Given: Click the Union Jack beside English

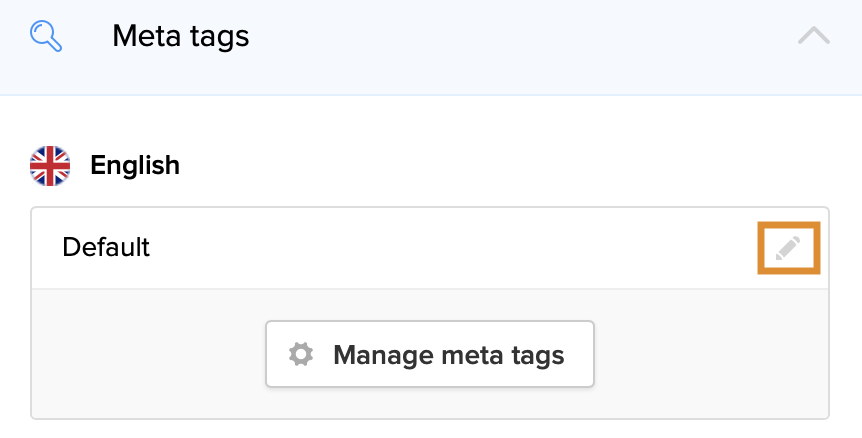Looking at the screenshot, I should click(x=50, y=166).
